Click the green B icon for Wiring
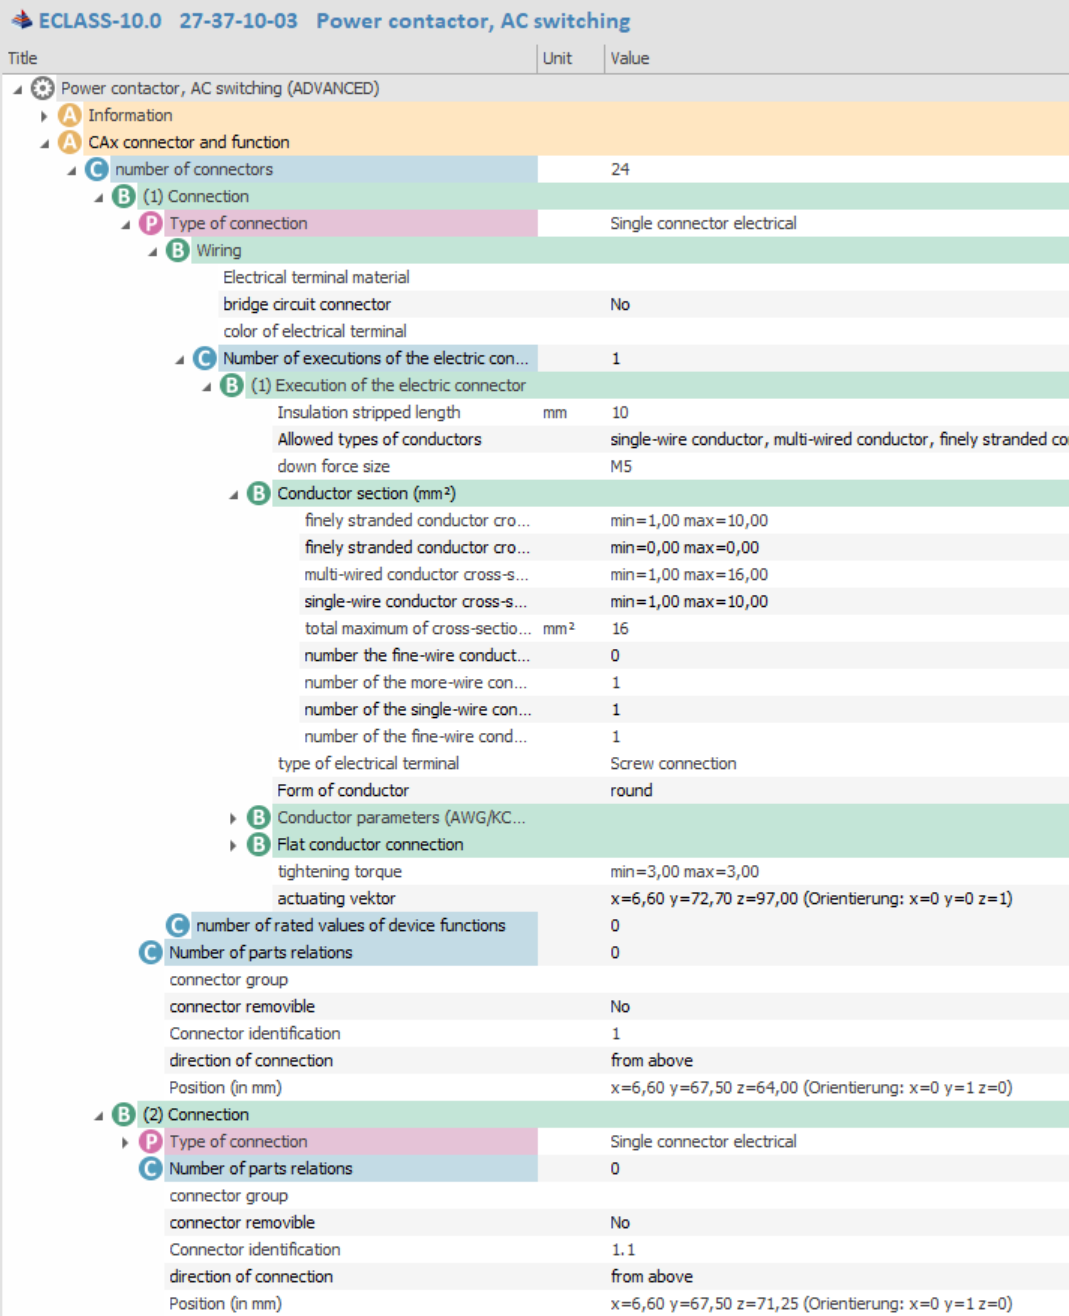 pyautogui.click(x=177, y=250)
